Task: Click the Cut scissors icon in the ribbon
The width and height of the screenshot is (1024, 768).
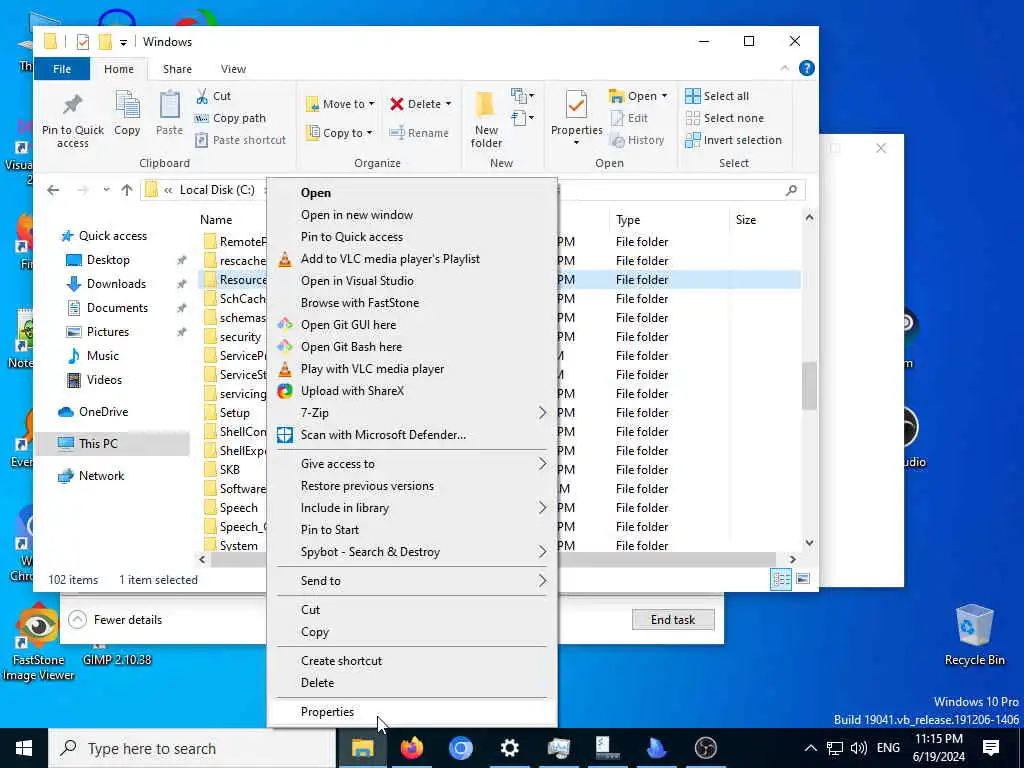Action: pos(202,96)
